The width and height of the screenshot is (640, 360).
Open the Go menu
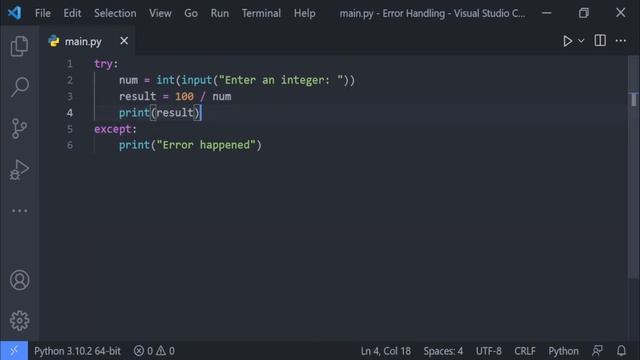pyautogui.click(x=191, y=13)
